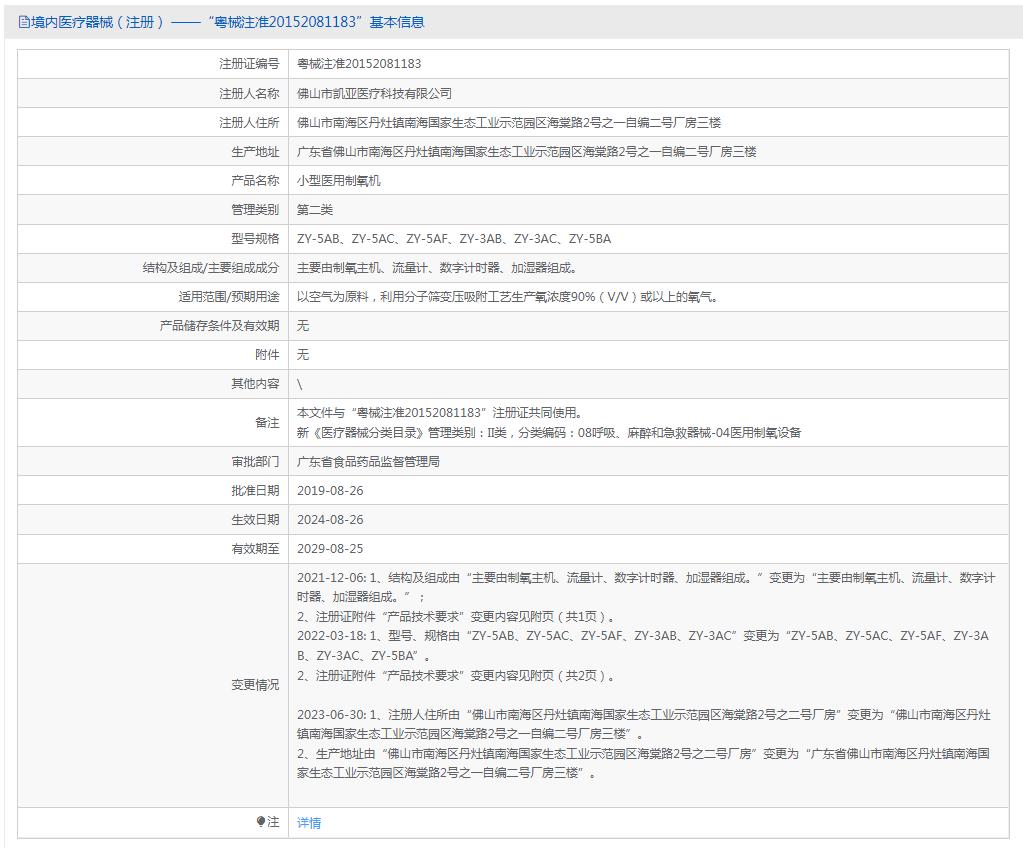Click the 注册人住所 address value
1023x848 pixels.
tap(508, 123)
